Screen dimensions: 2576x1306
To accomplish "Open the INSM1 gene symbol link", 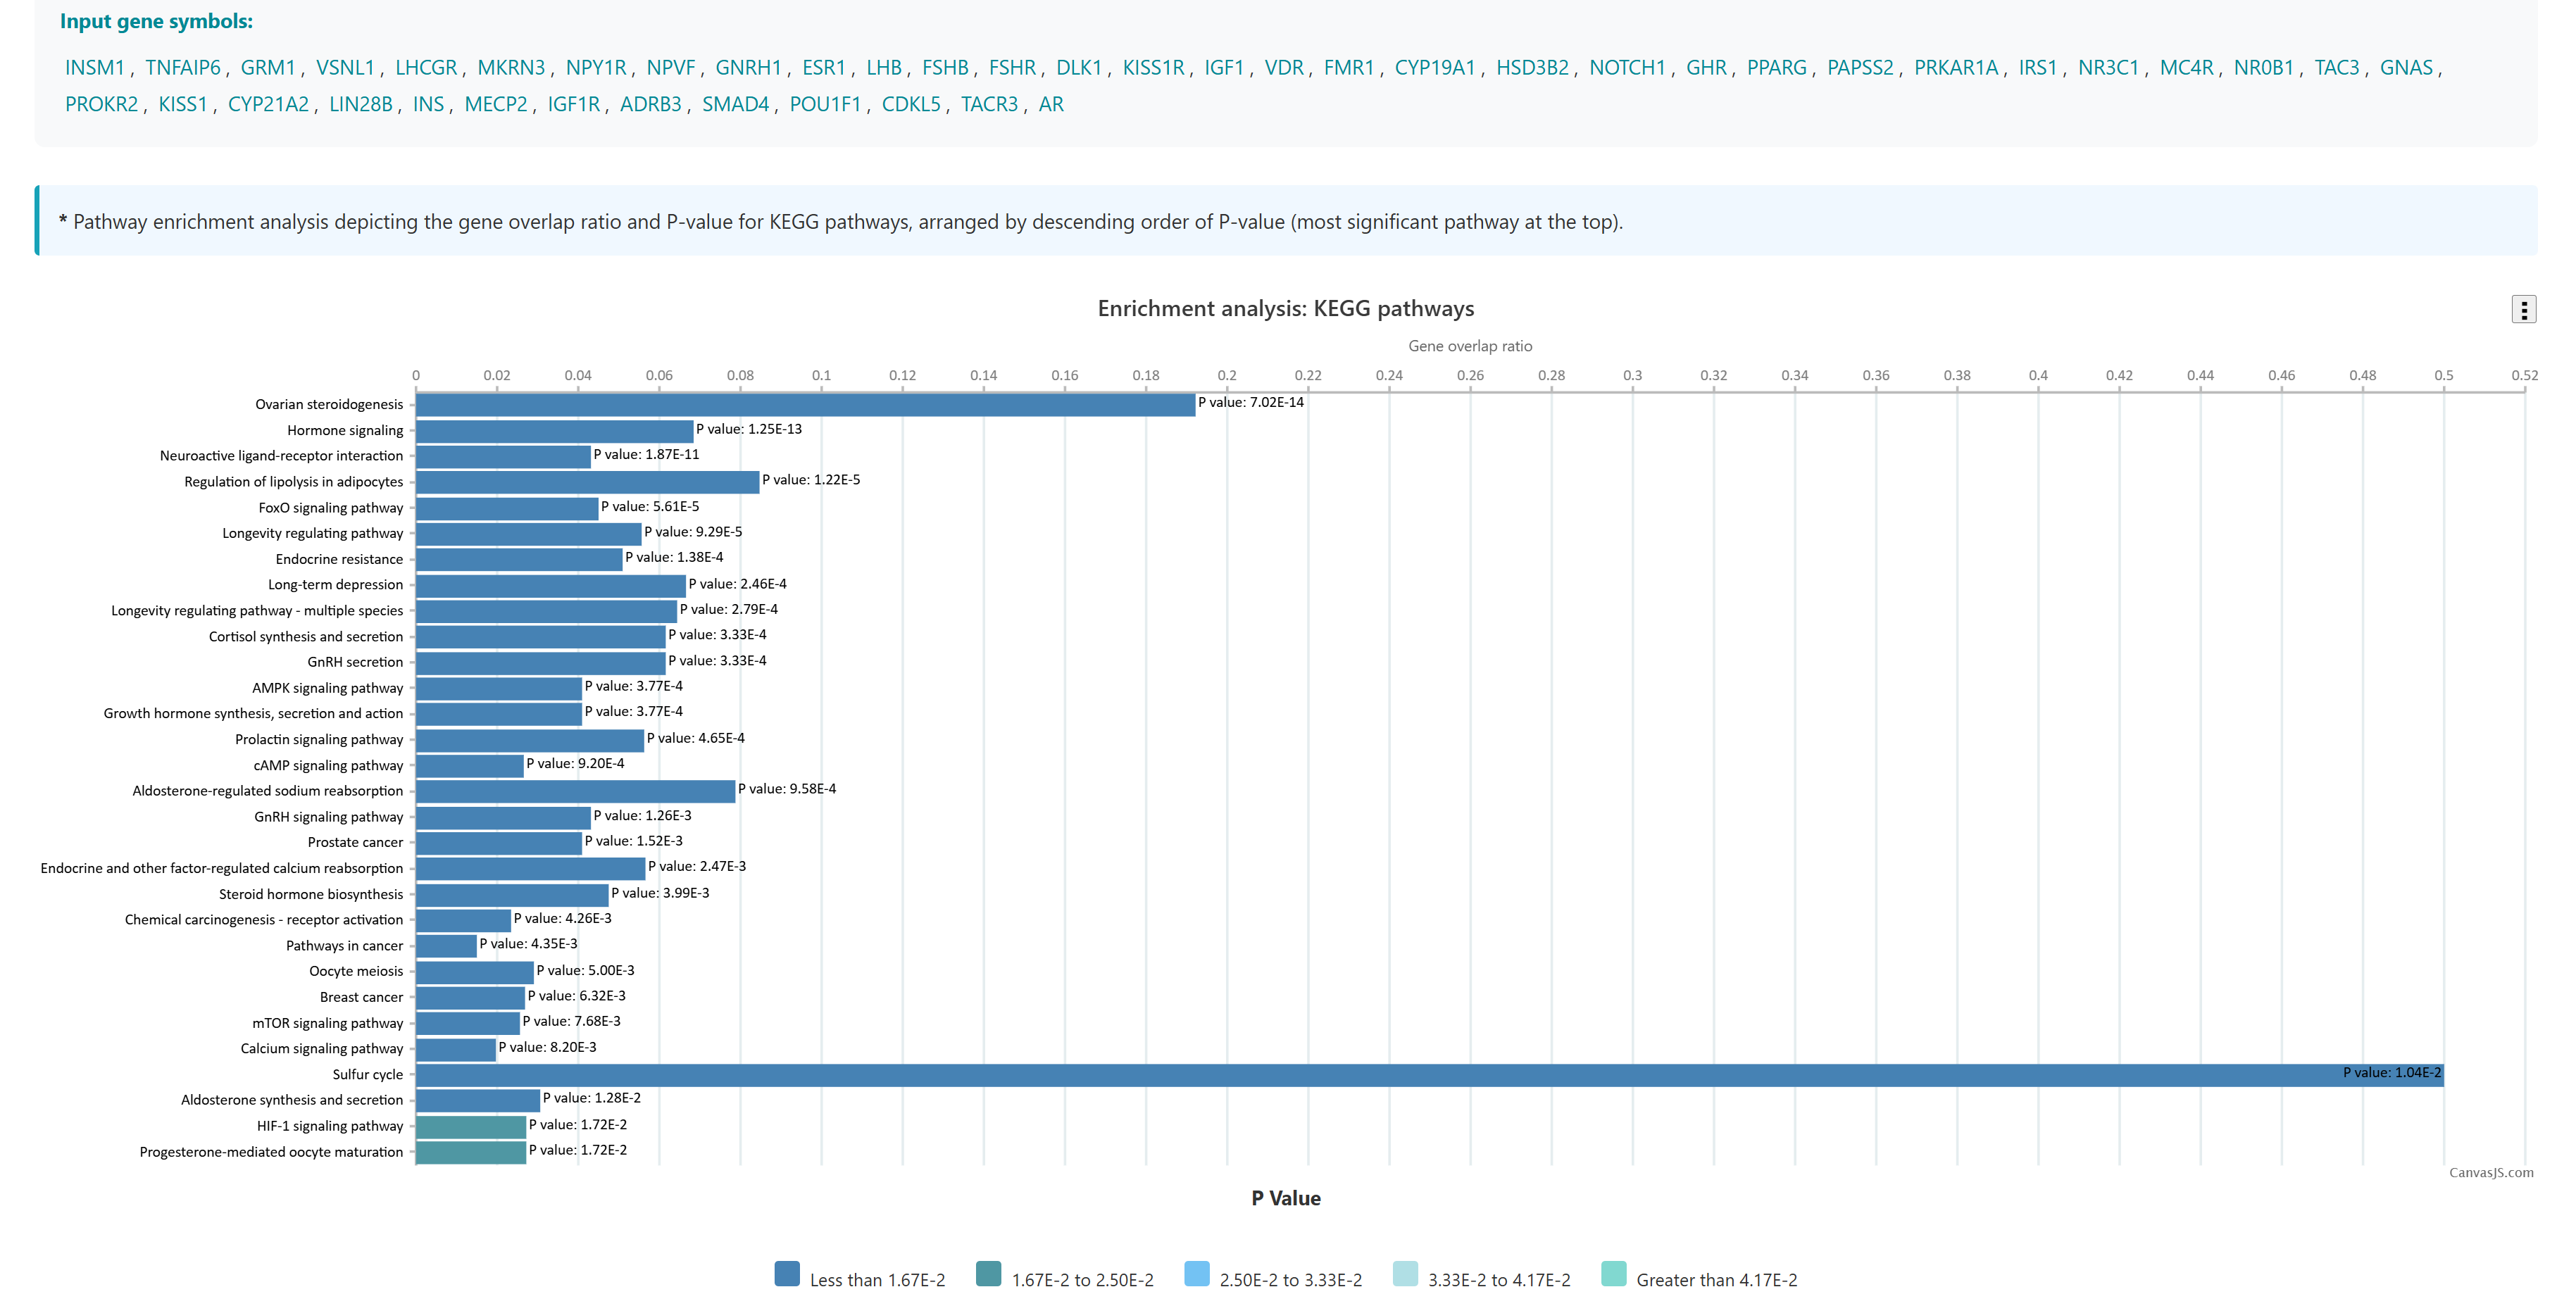I will coord(95,68).
